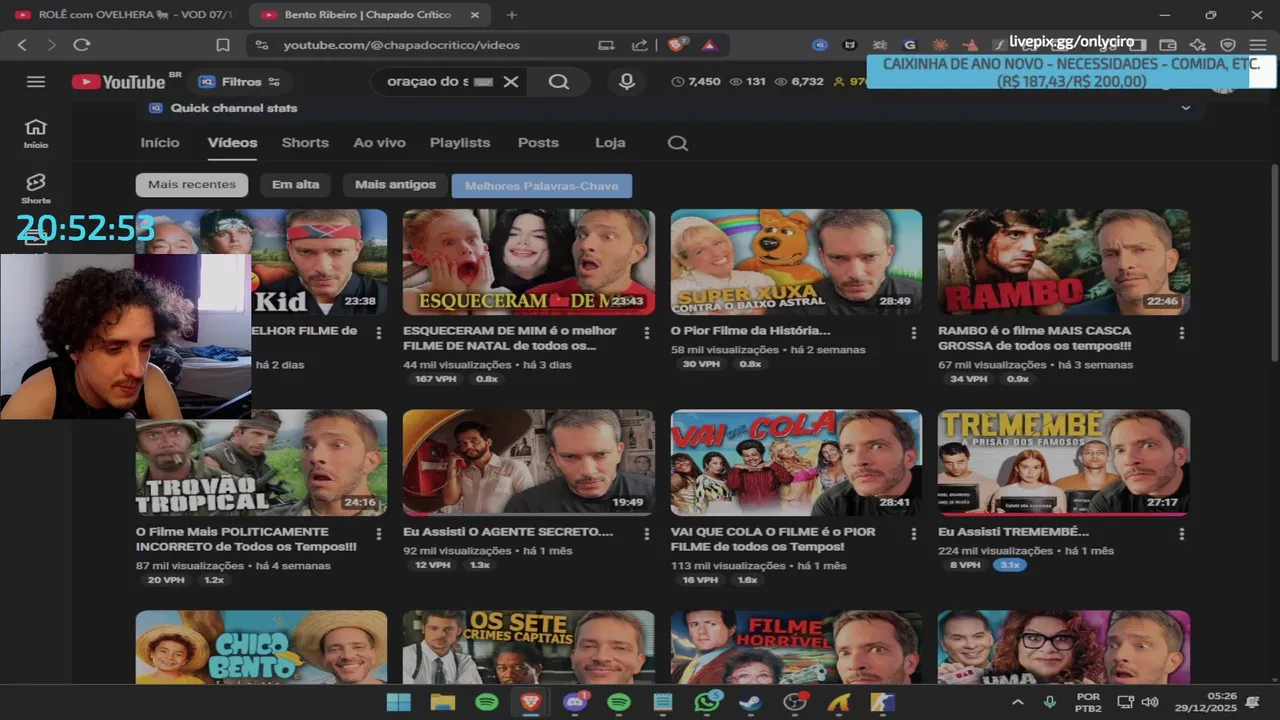
Task: Open options menu for ESQUECERAM DE MIM video
Action: [x=646, y=333]
